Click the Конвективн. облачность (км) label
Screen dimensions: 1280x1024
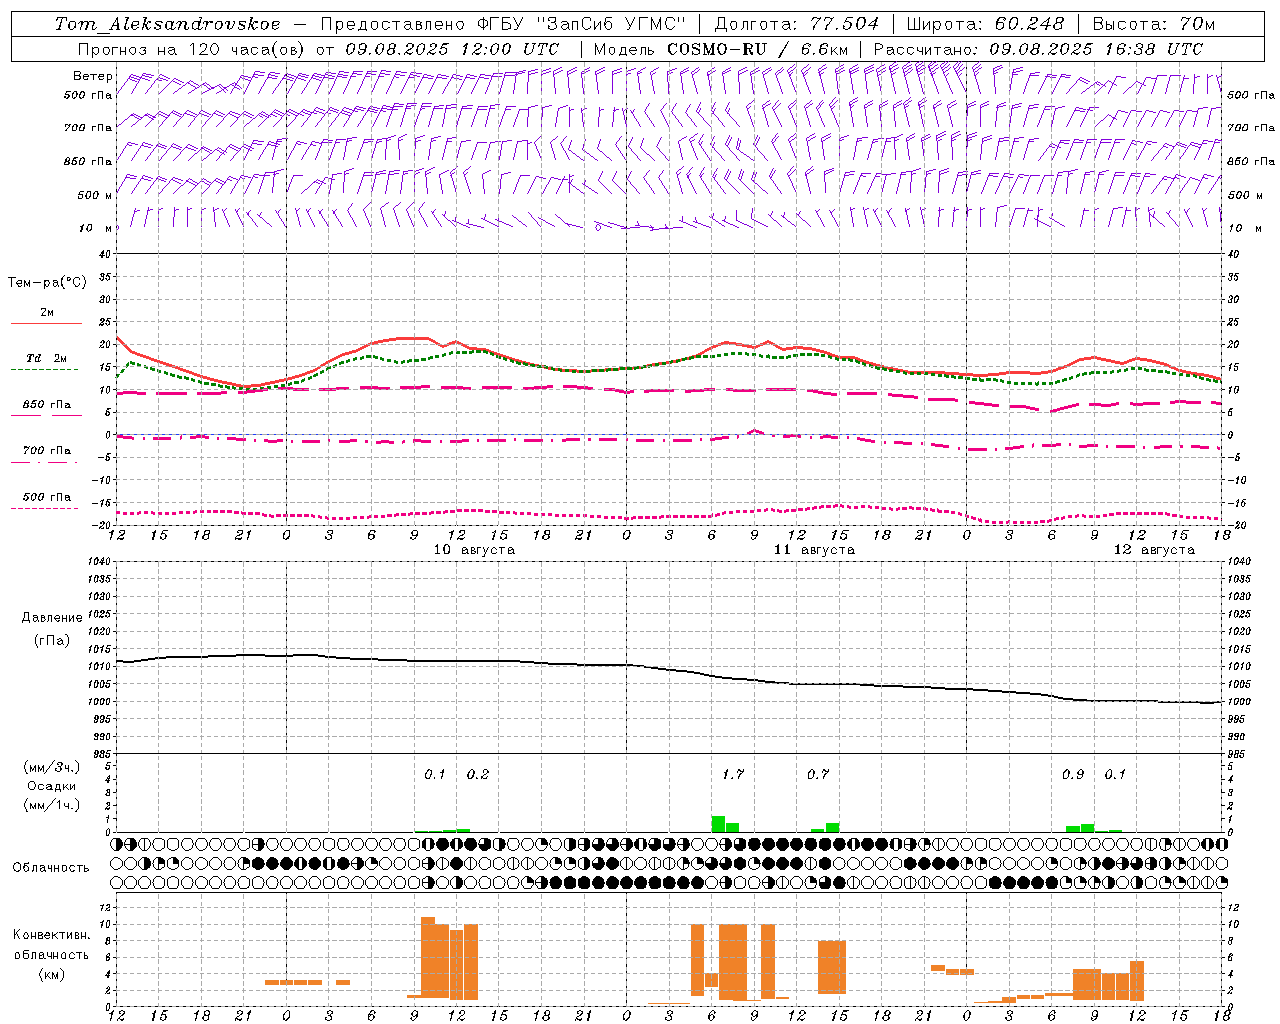point(51,954)
